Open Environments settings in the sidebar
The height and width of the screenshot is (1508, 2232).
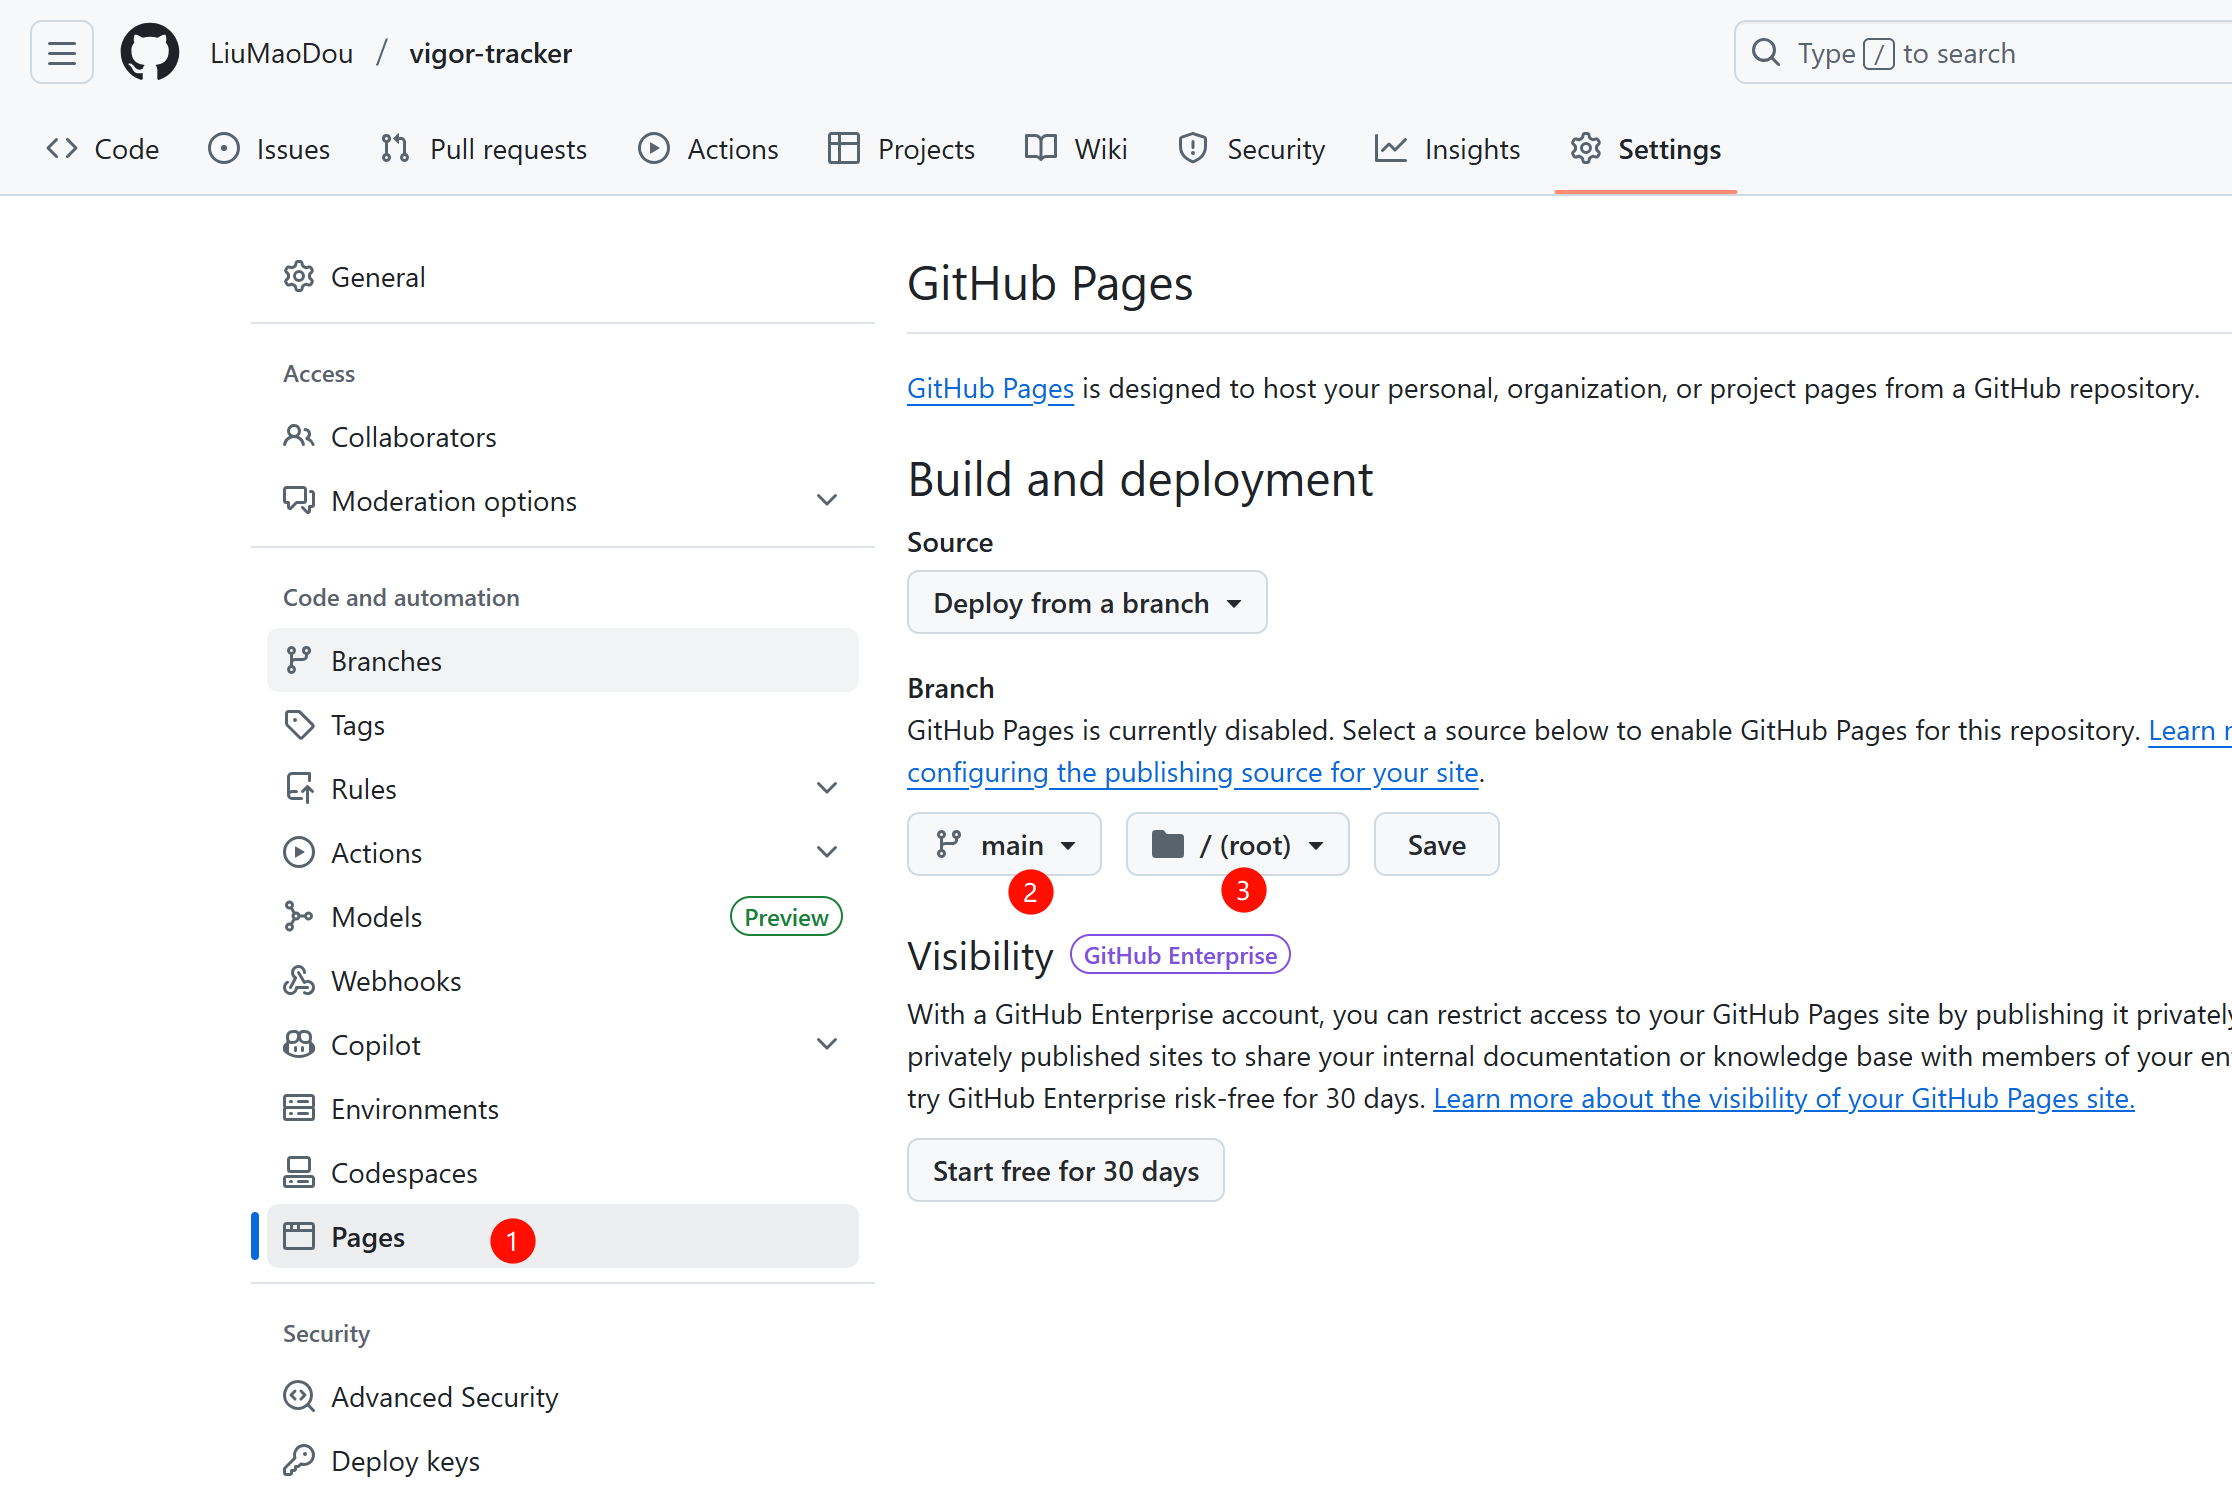pyautogui.click(x=414, y=1109)
